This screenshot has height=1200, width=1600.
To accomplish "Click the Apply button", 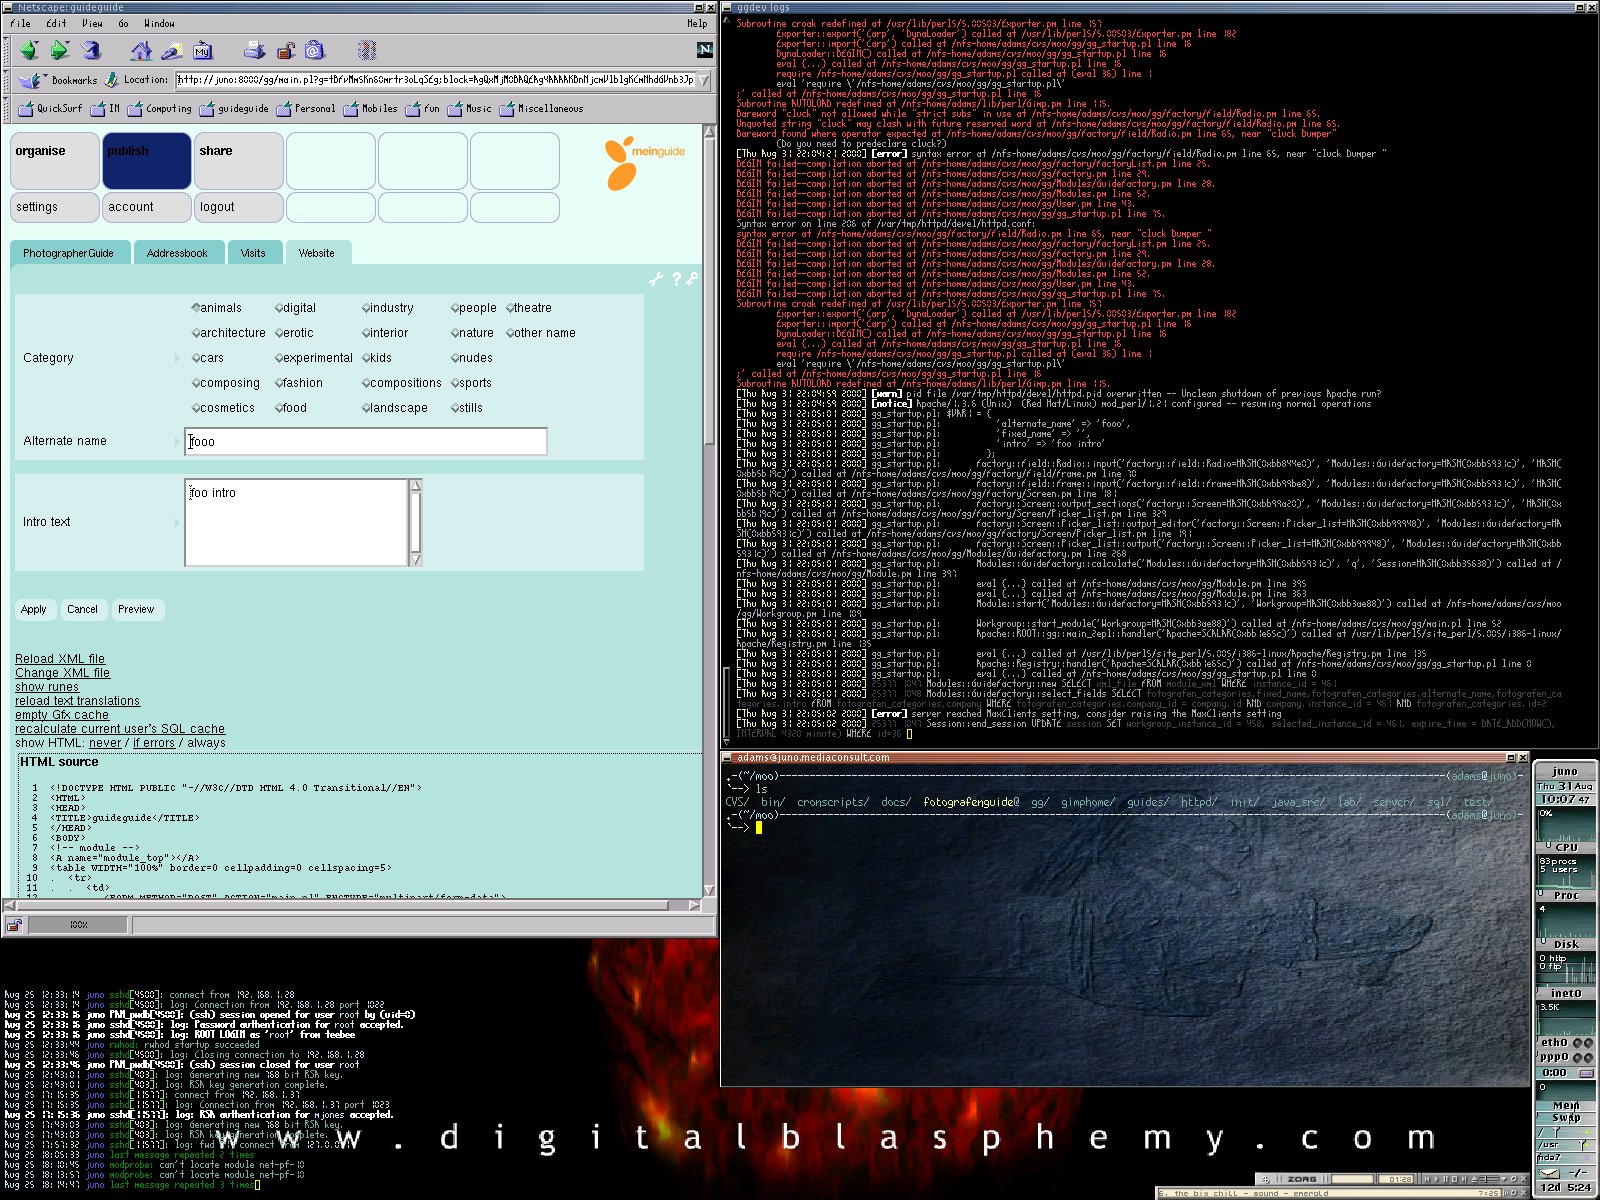I will click(x=34, y=609).
